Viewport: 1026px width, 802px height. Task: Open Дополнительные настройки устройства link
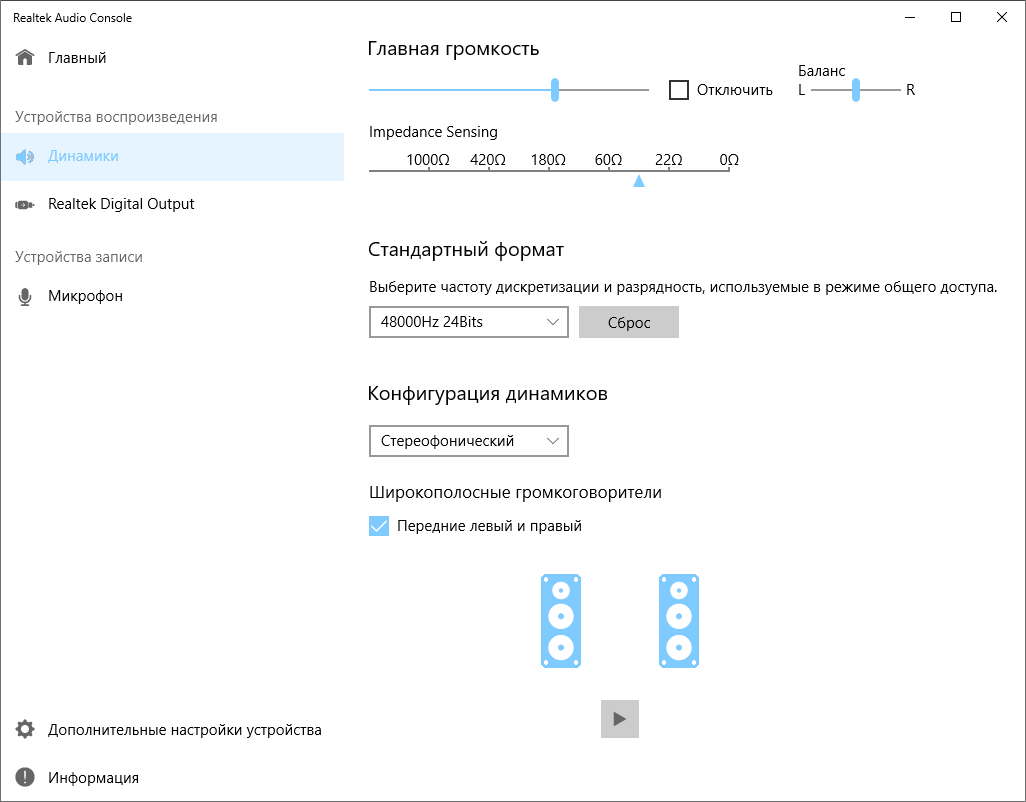coord(185,730)
